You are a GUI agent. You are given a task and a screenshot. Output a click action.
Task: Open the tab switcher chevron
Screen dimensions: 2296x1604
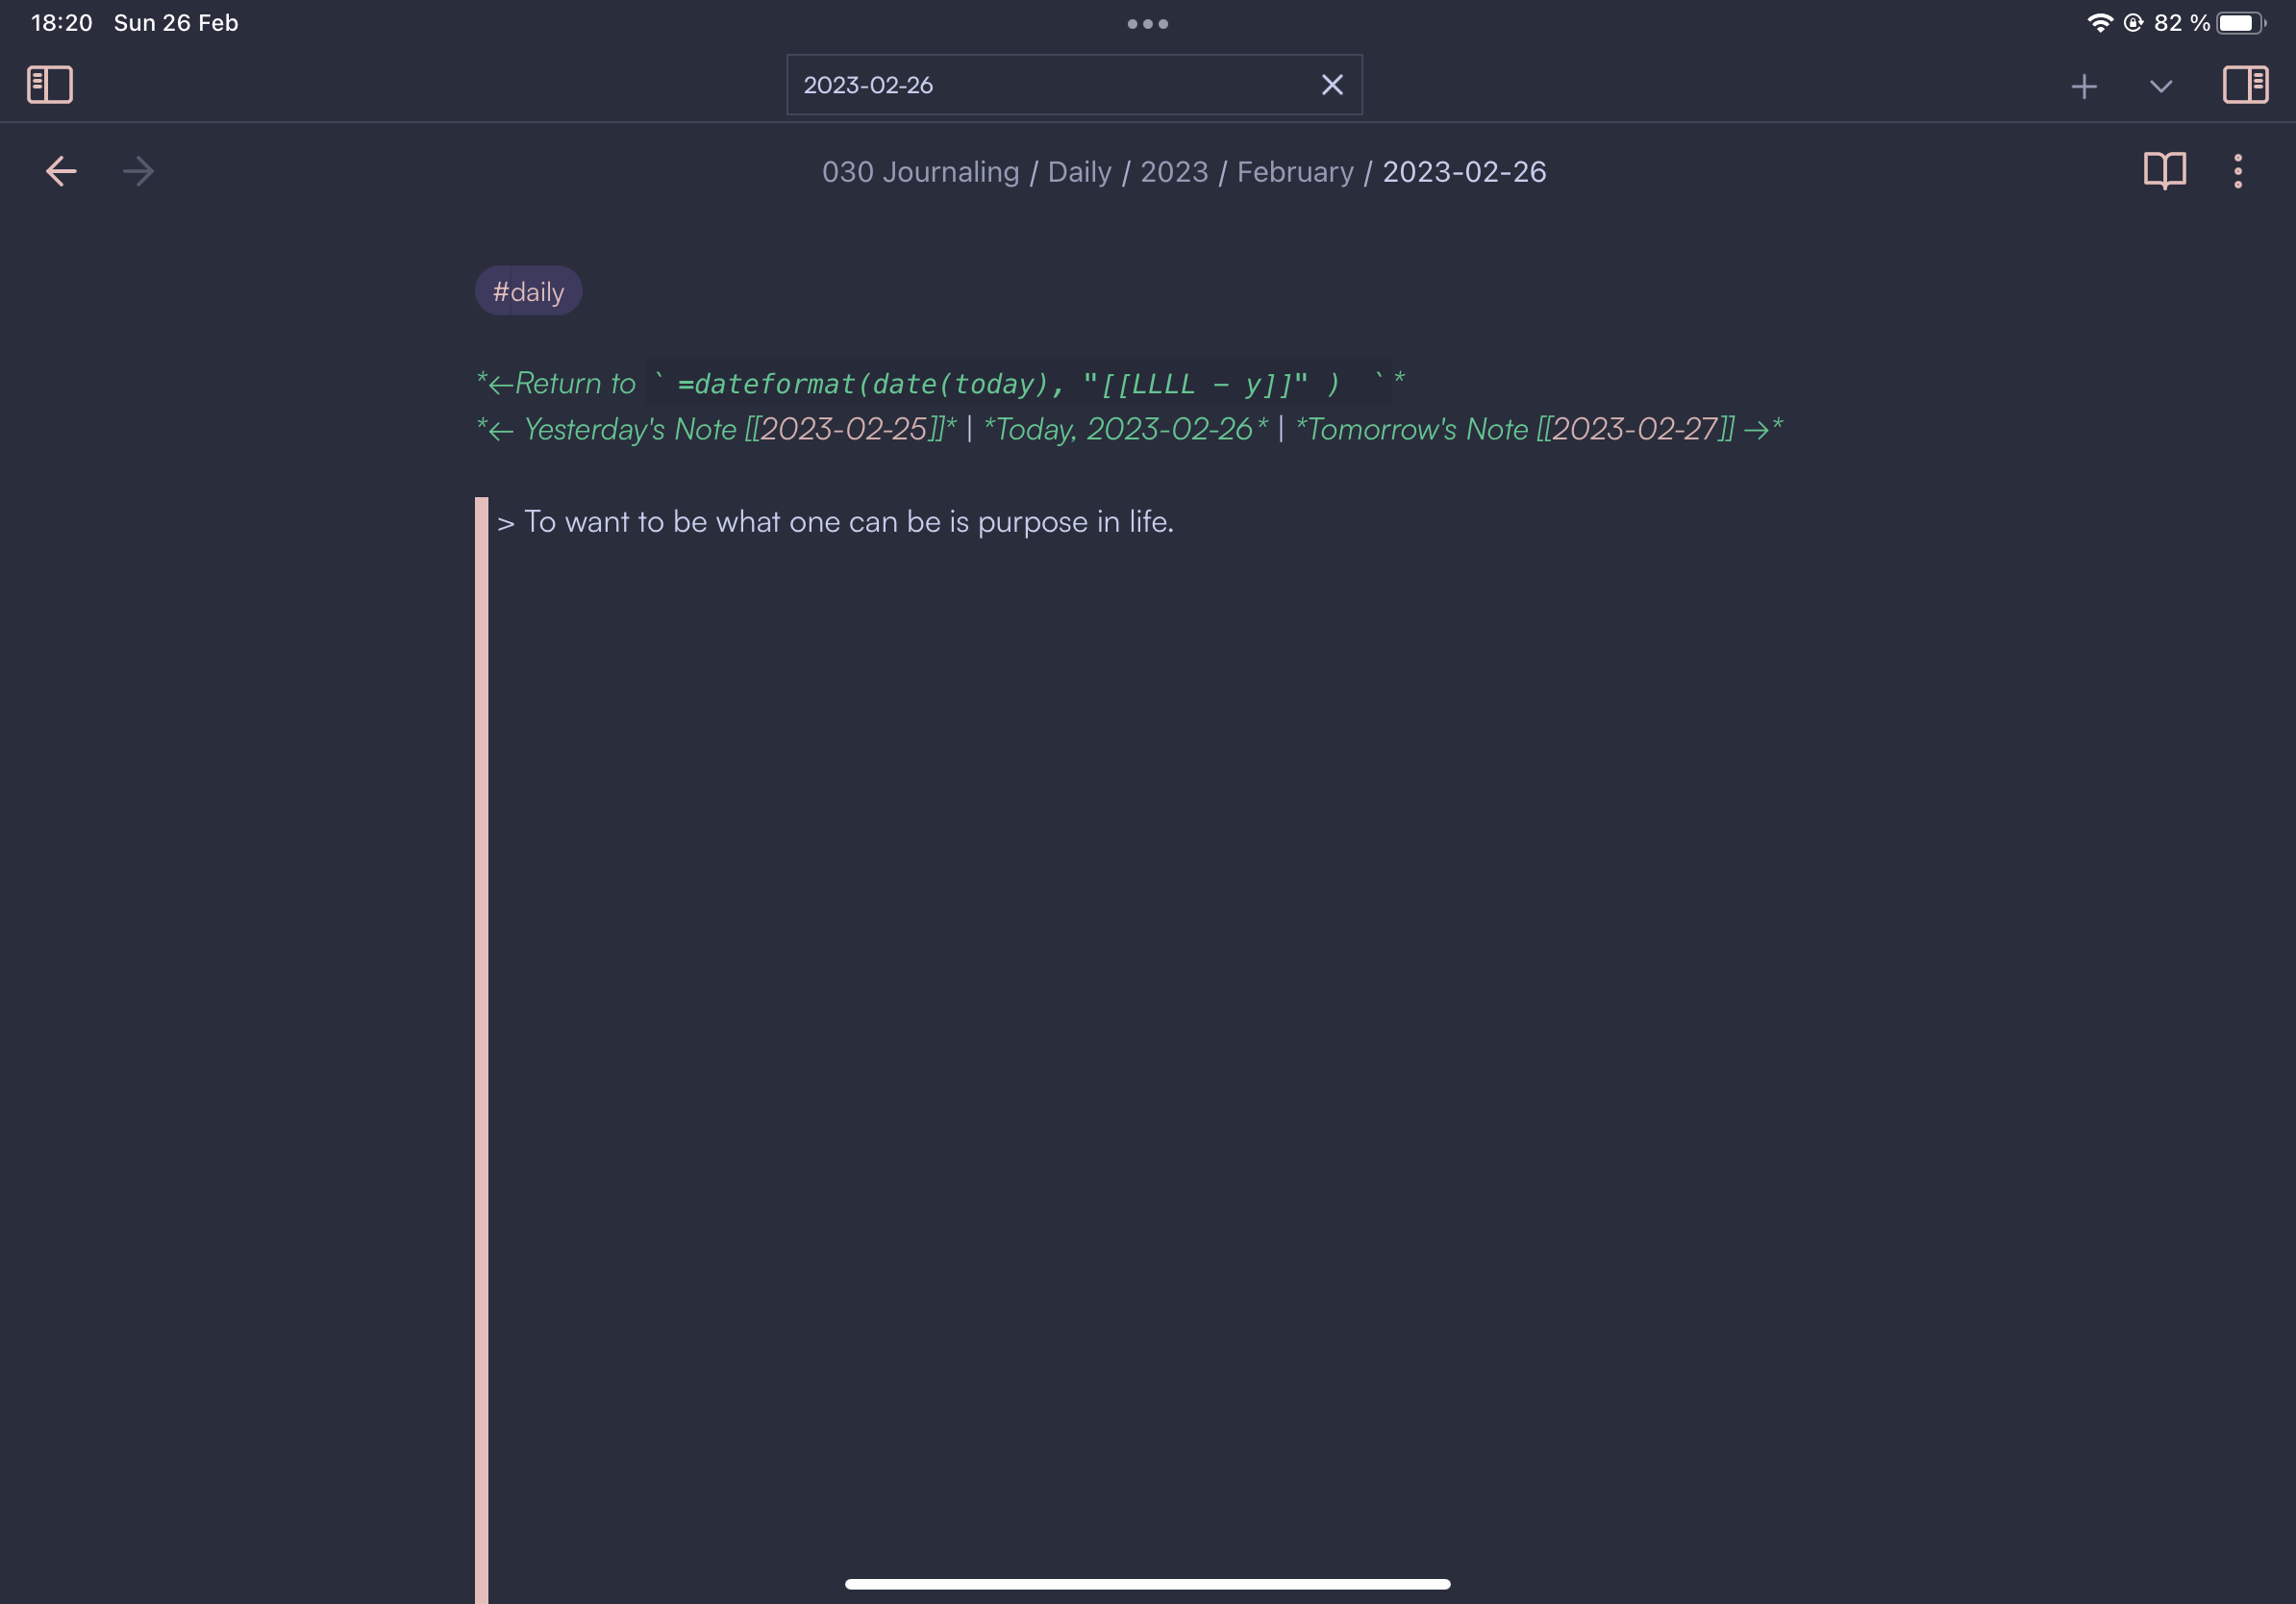[2159, 86]
